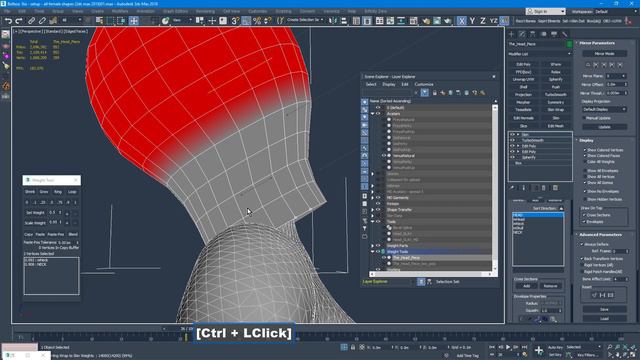Restrict transform to the Y axis
This screenshot has width=640, height=360.
point(472,20)
